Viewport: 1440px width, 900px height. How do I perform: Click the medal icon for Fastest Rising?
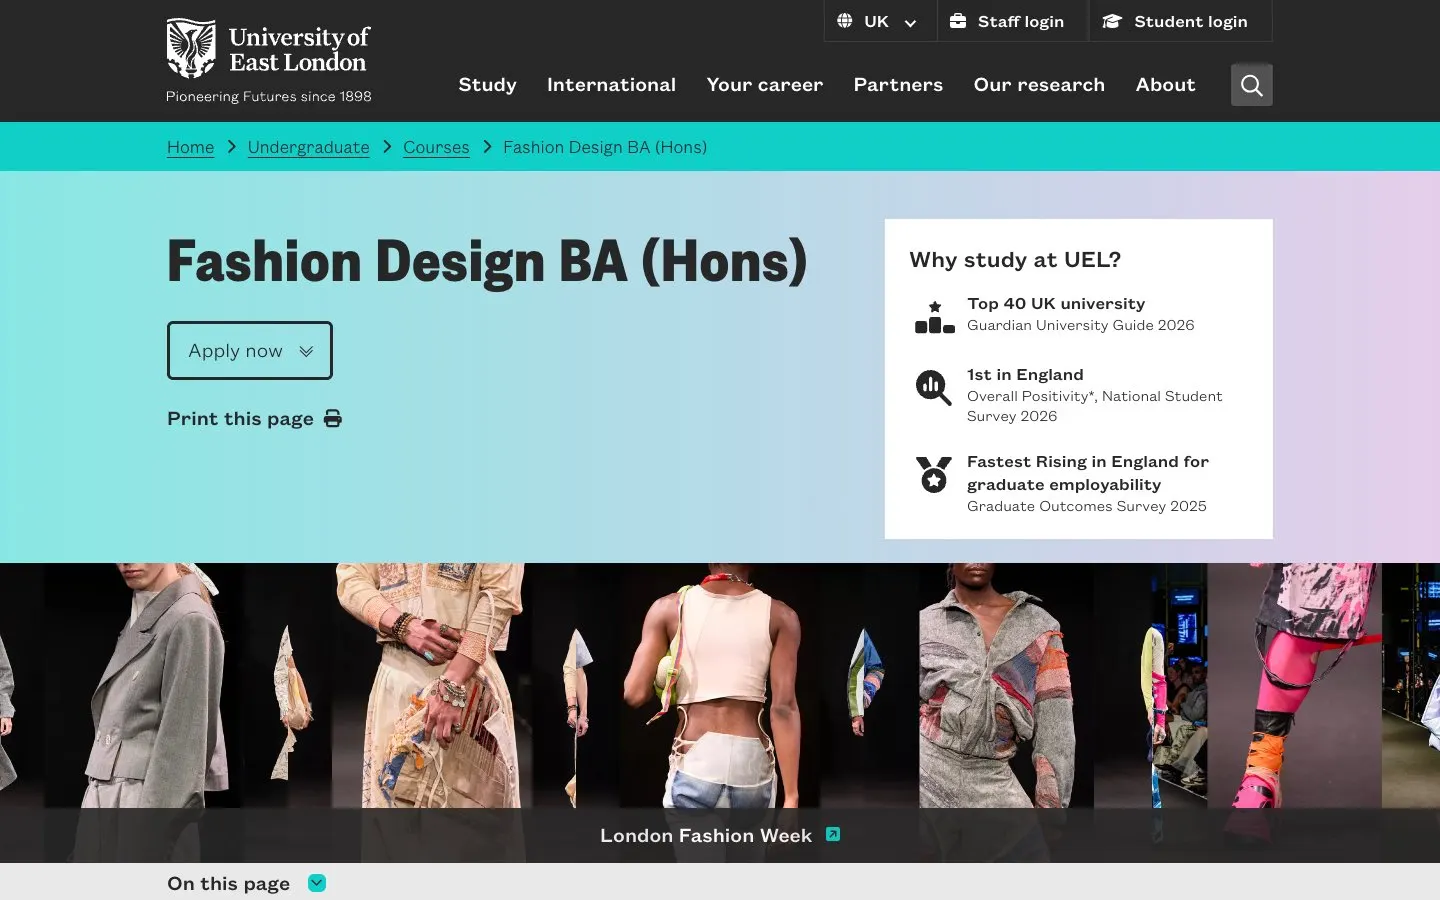(x=933, y=475)
